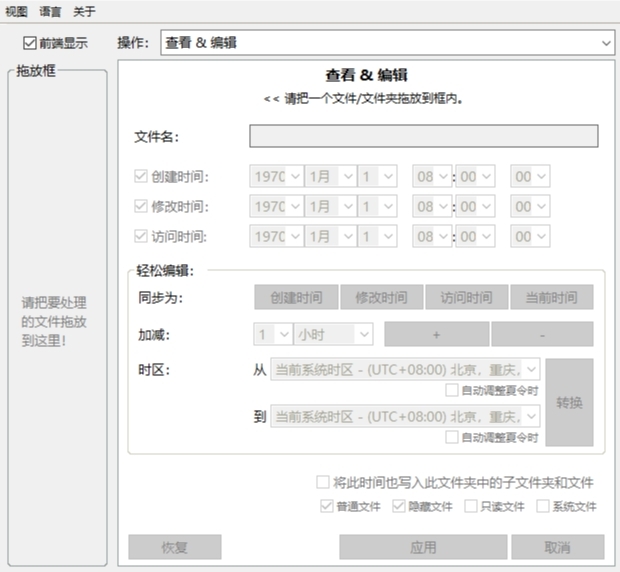Screen dimensions: 620x572
Task: Click the 文件名 input field
Action: click(x=423, y=136)
